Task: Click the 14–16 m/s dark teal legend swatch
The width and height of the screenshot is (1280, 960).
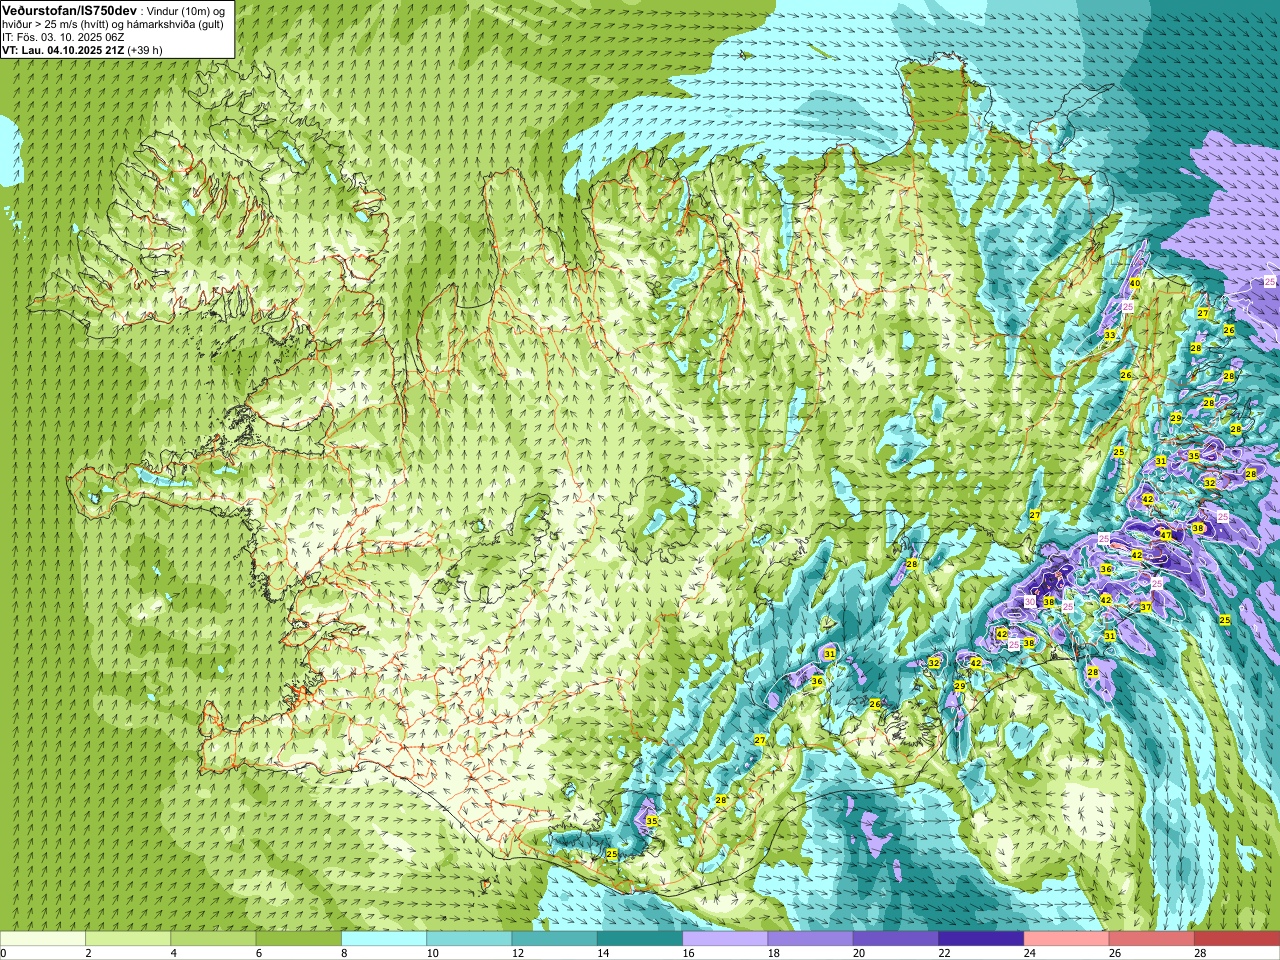Action: (x=640, y=939)
